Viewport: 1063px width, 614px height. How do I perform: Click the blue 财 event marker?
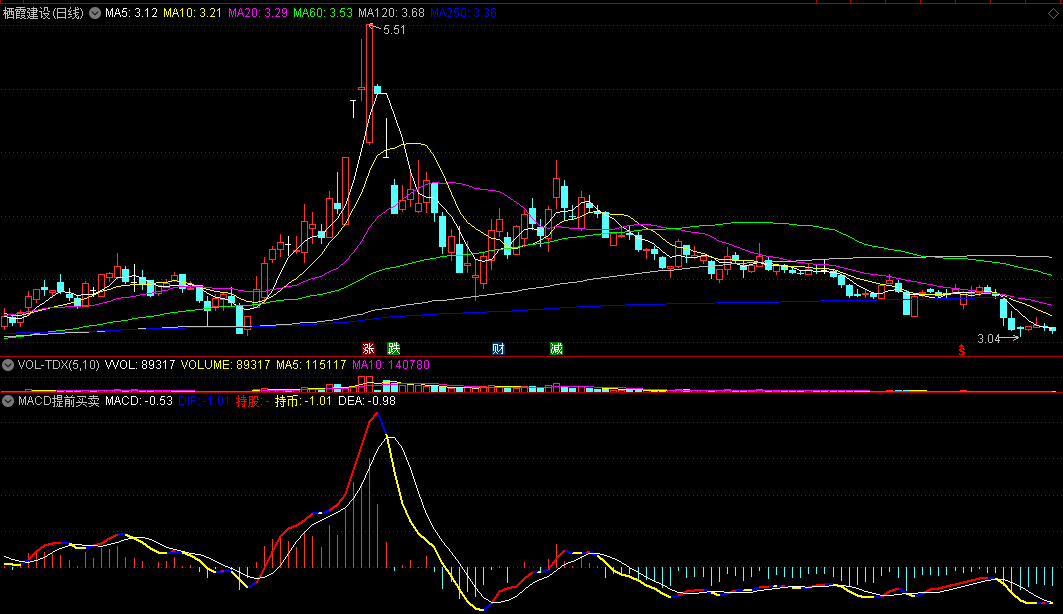pyautogui.click(x=498, y=349)
